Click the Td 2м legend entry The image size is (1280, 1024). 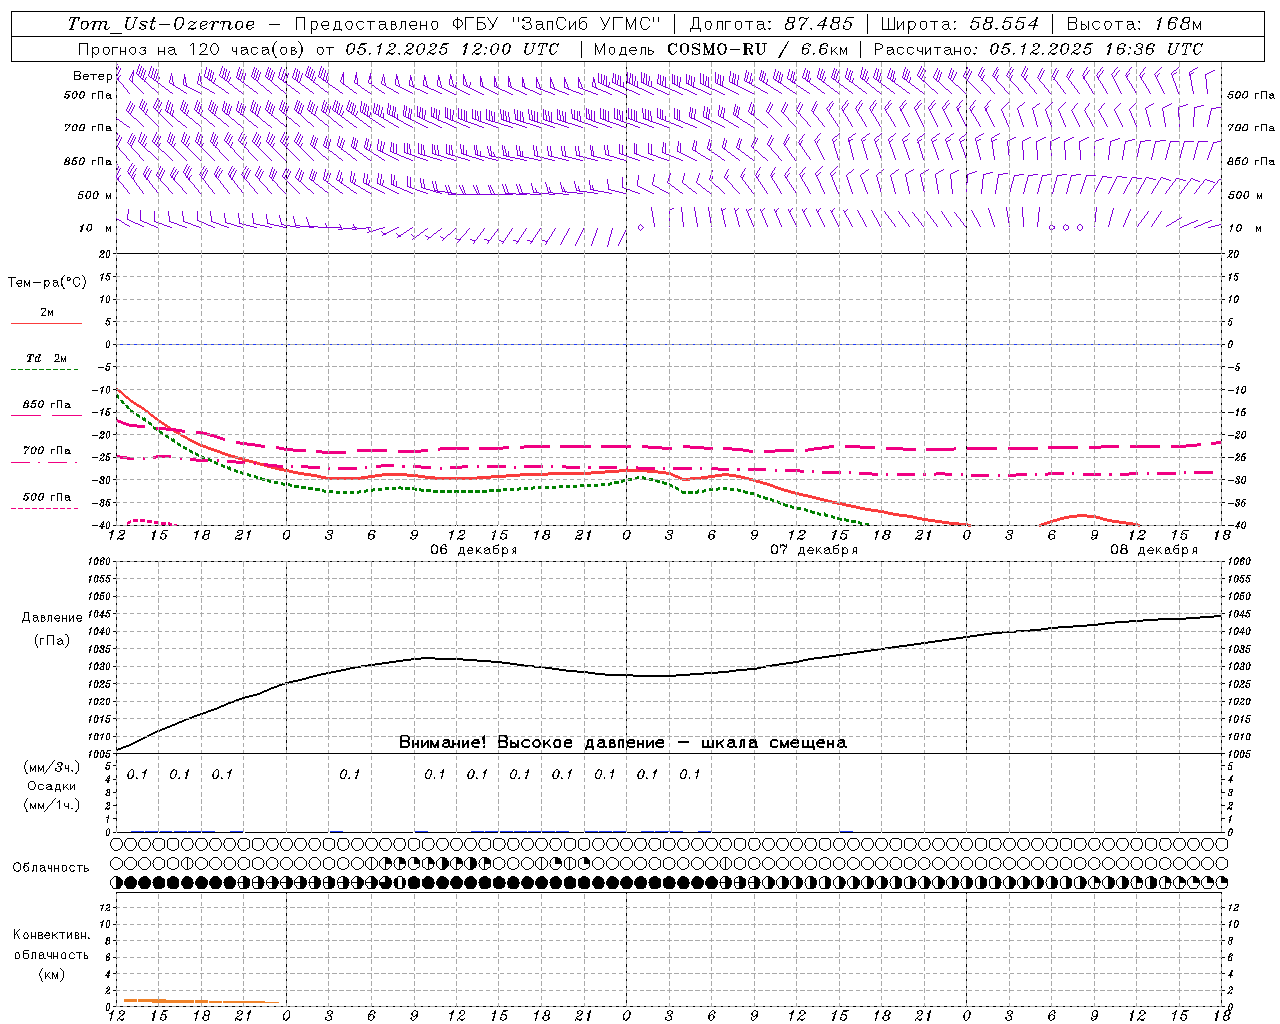47,358
